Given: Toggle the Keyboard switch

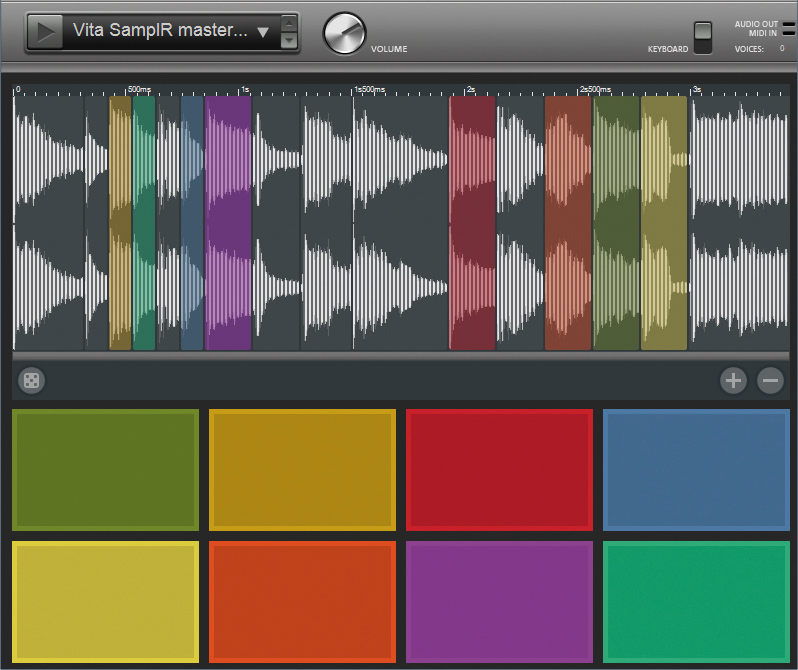Looking at the screenshot, I should click(x=703, y=37).
